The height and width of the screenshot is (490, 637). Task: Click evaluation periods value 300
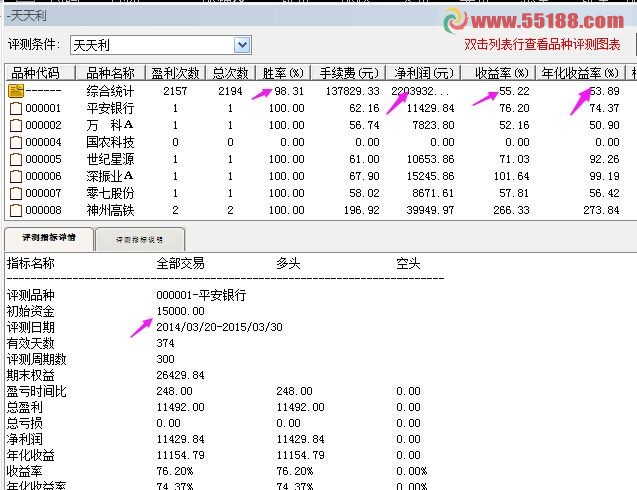point(165,359)
